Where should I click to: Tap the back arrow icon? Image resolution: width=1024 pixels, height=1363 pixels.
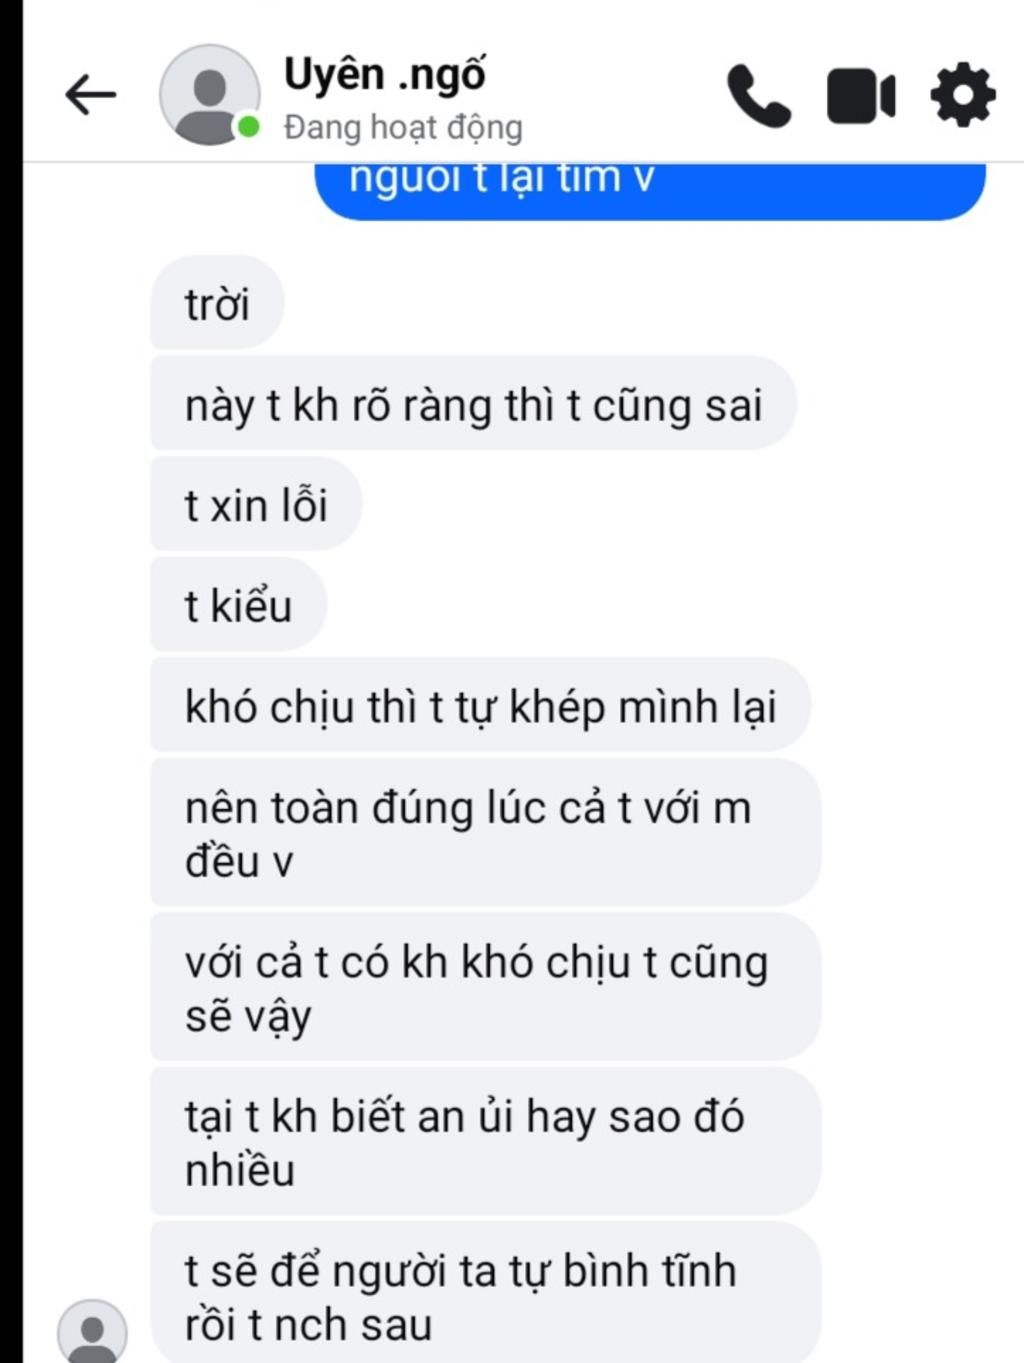point(90,96)
